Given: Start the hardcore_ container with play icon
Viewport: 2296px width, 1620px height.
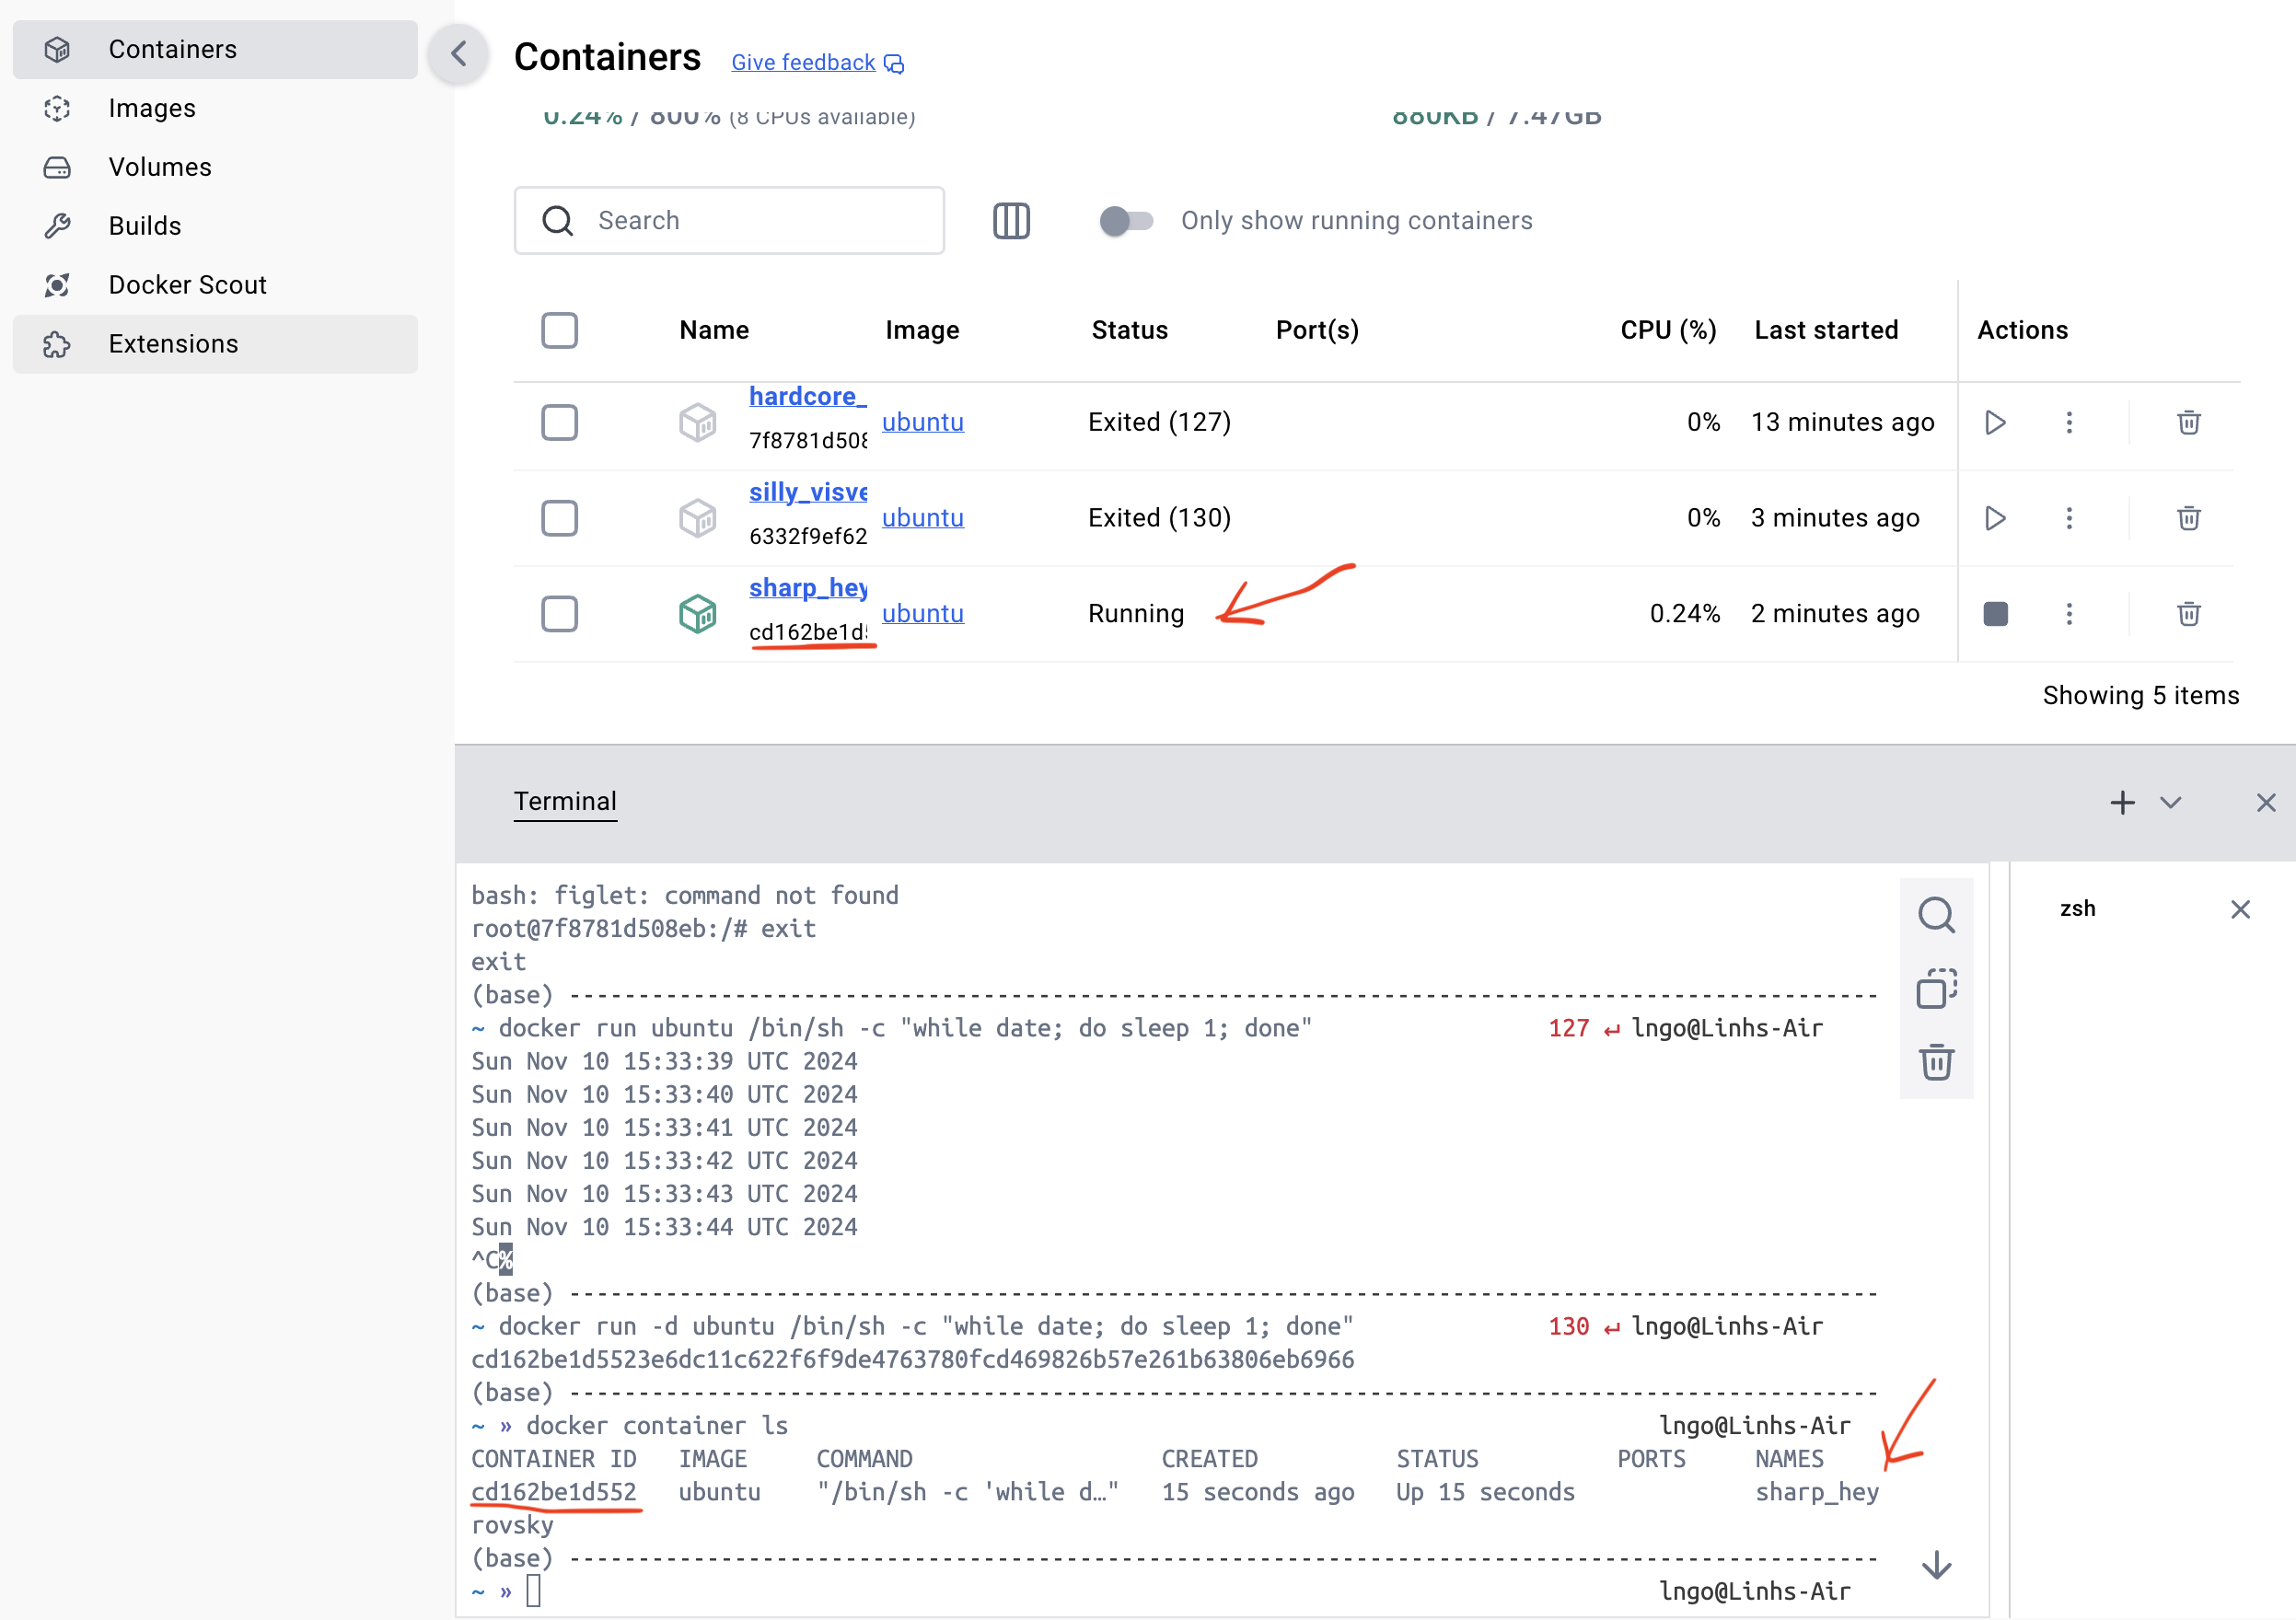Looking at the screenshot, I should tap(1994, 422).
